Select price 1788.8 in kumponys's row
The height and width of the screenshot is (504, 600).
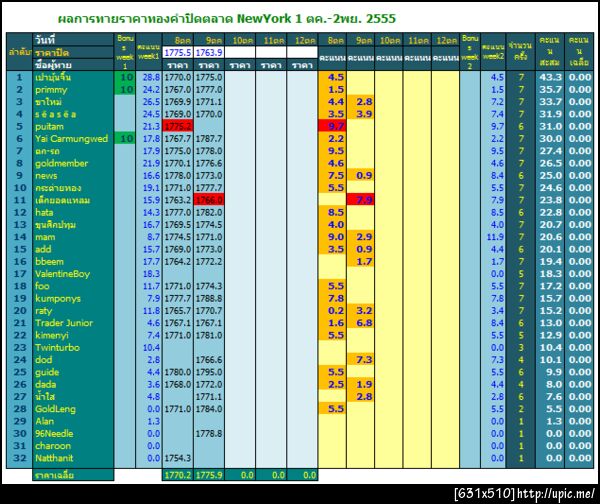point(209,298)
